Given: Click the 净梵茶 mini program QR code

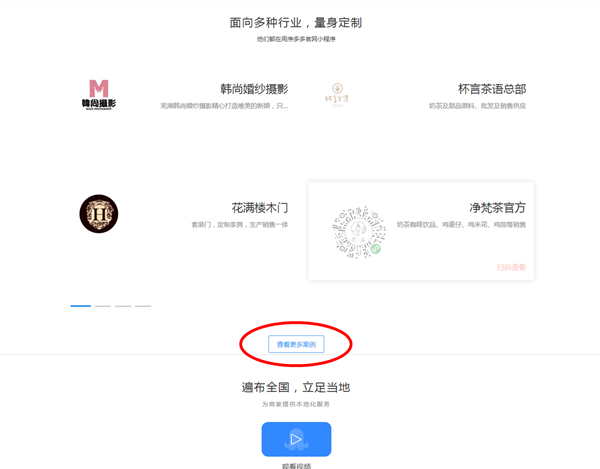Looking at the screenshot, I should tap(359, 232).
